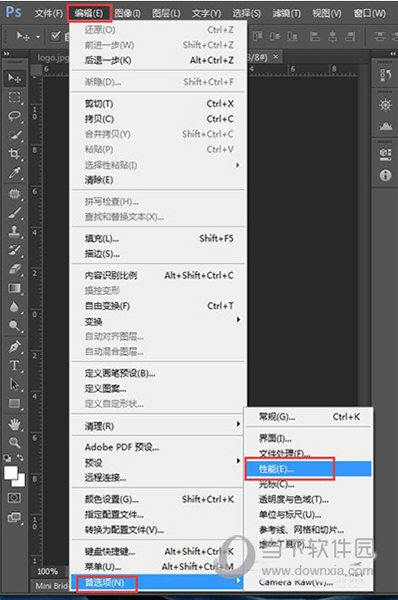Image resolution: width=398 pixels, height=600 pixels.
Task: Choose 光标(C)... preferences entry
Action: 308,484
